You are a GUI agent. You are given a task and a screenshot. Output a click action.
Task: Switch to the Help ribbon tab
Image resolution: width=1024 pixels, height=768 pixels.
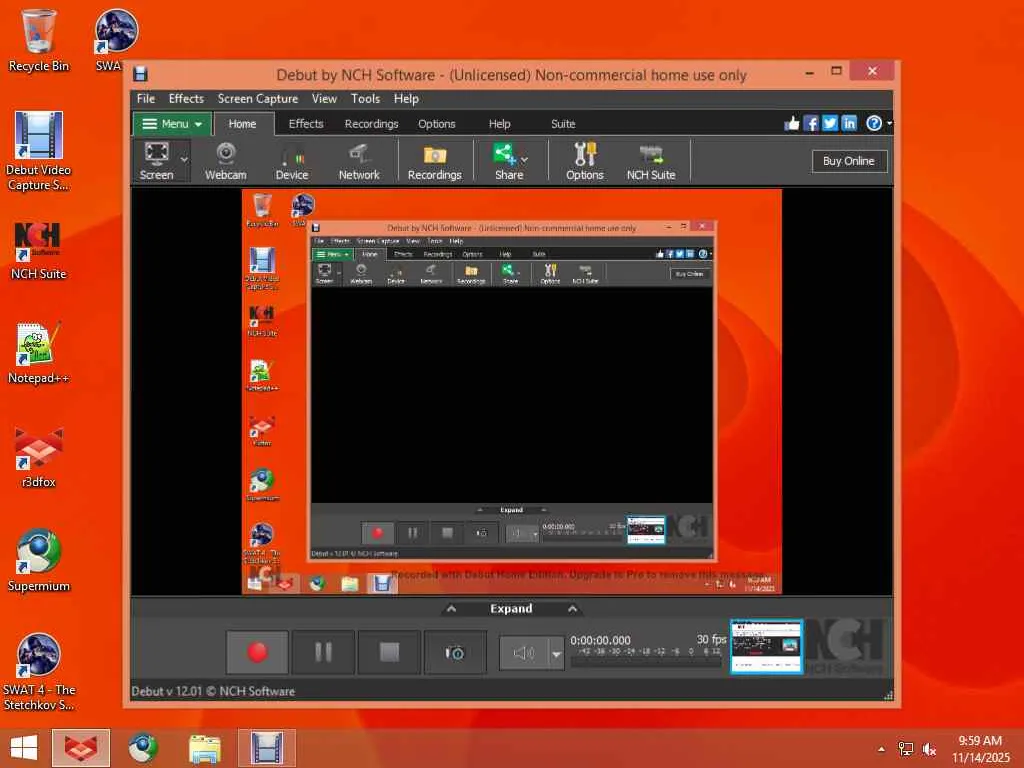(x=499, y=123)
